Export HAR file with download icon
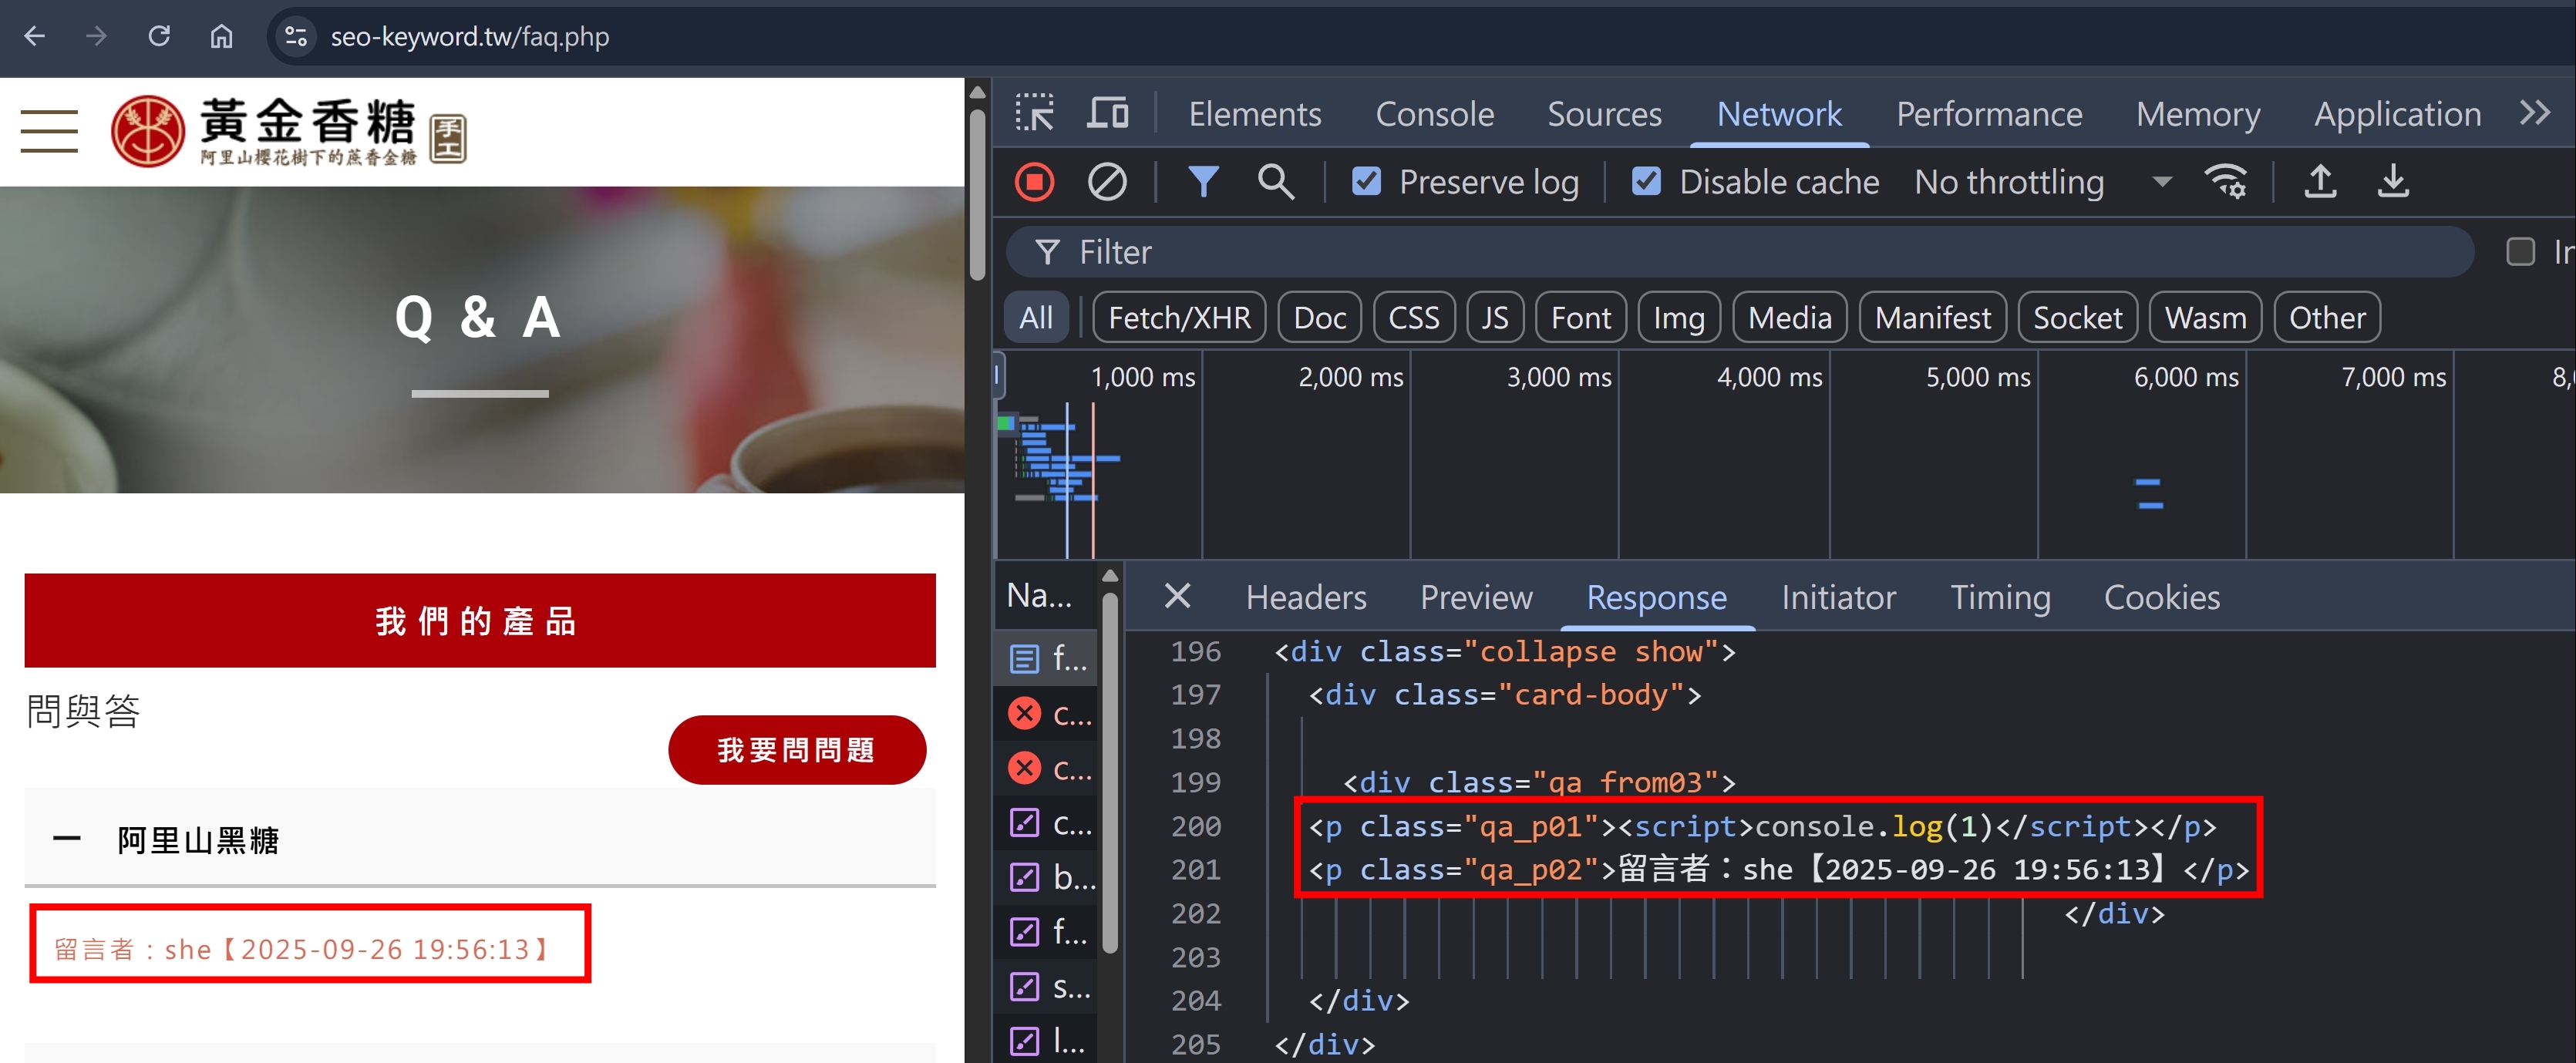 (x=2393, y=182)
